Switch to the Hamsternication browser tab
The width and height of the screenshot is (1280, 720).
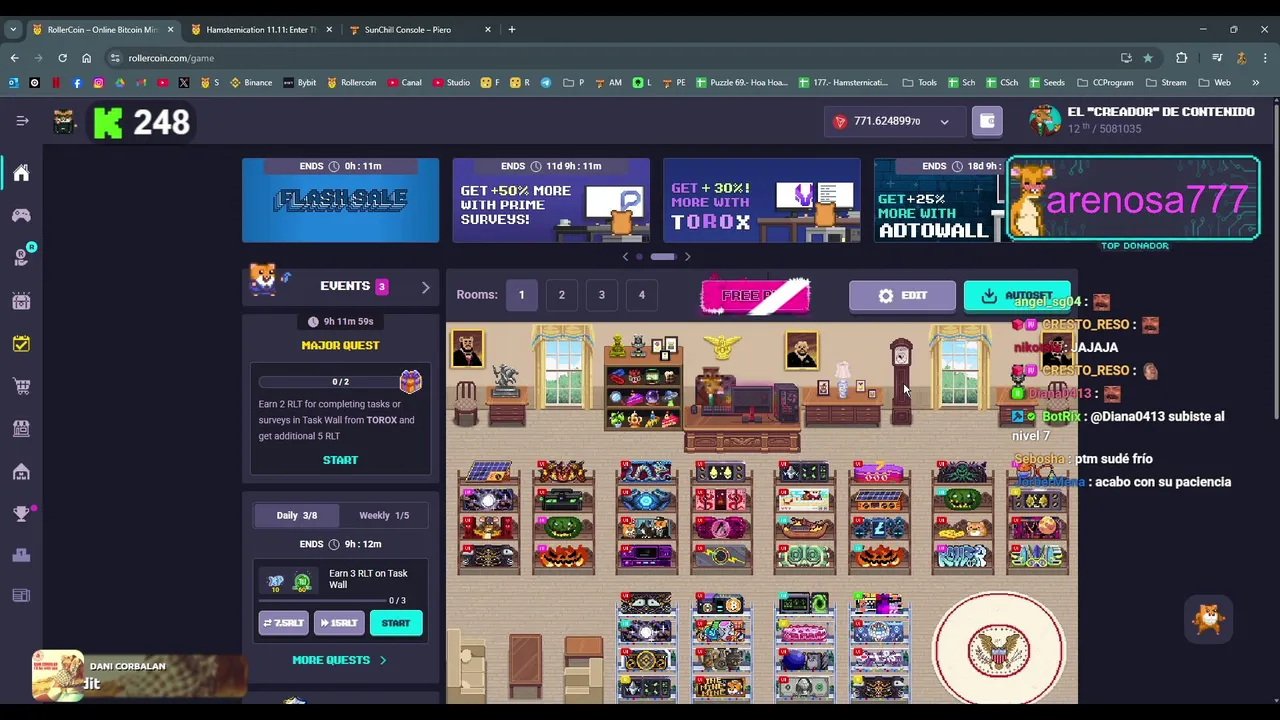click(260, 30)
